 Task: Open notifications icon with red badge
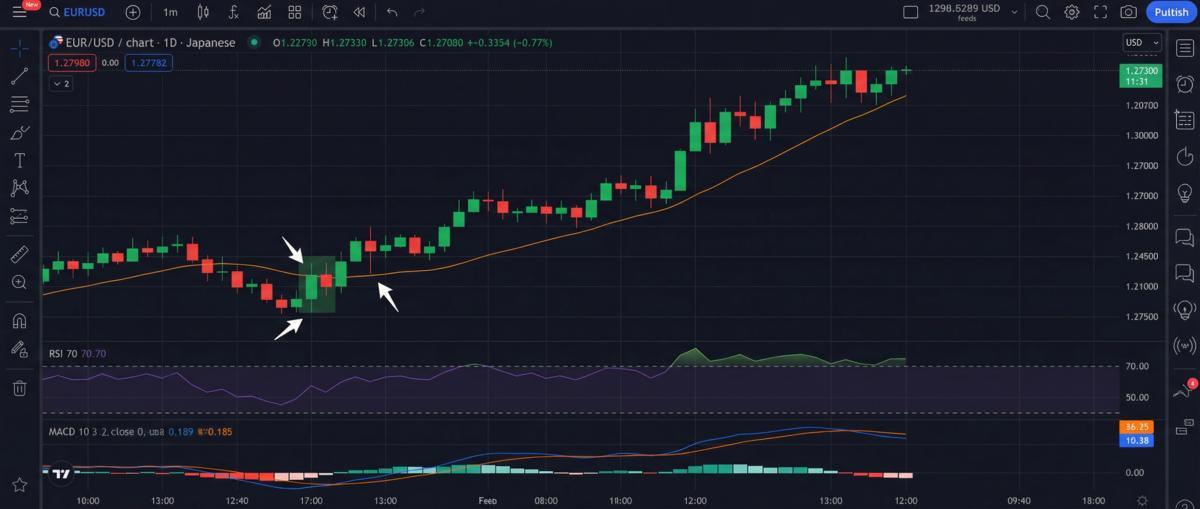[x=1185, y=390]
